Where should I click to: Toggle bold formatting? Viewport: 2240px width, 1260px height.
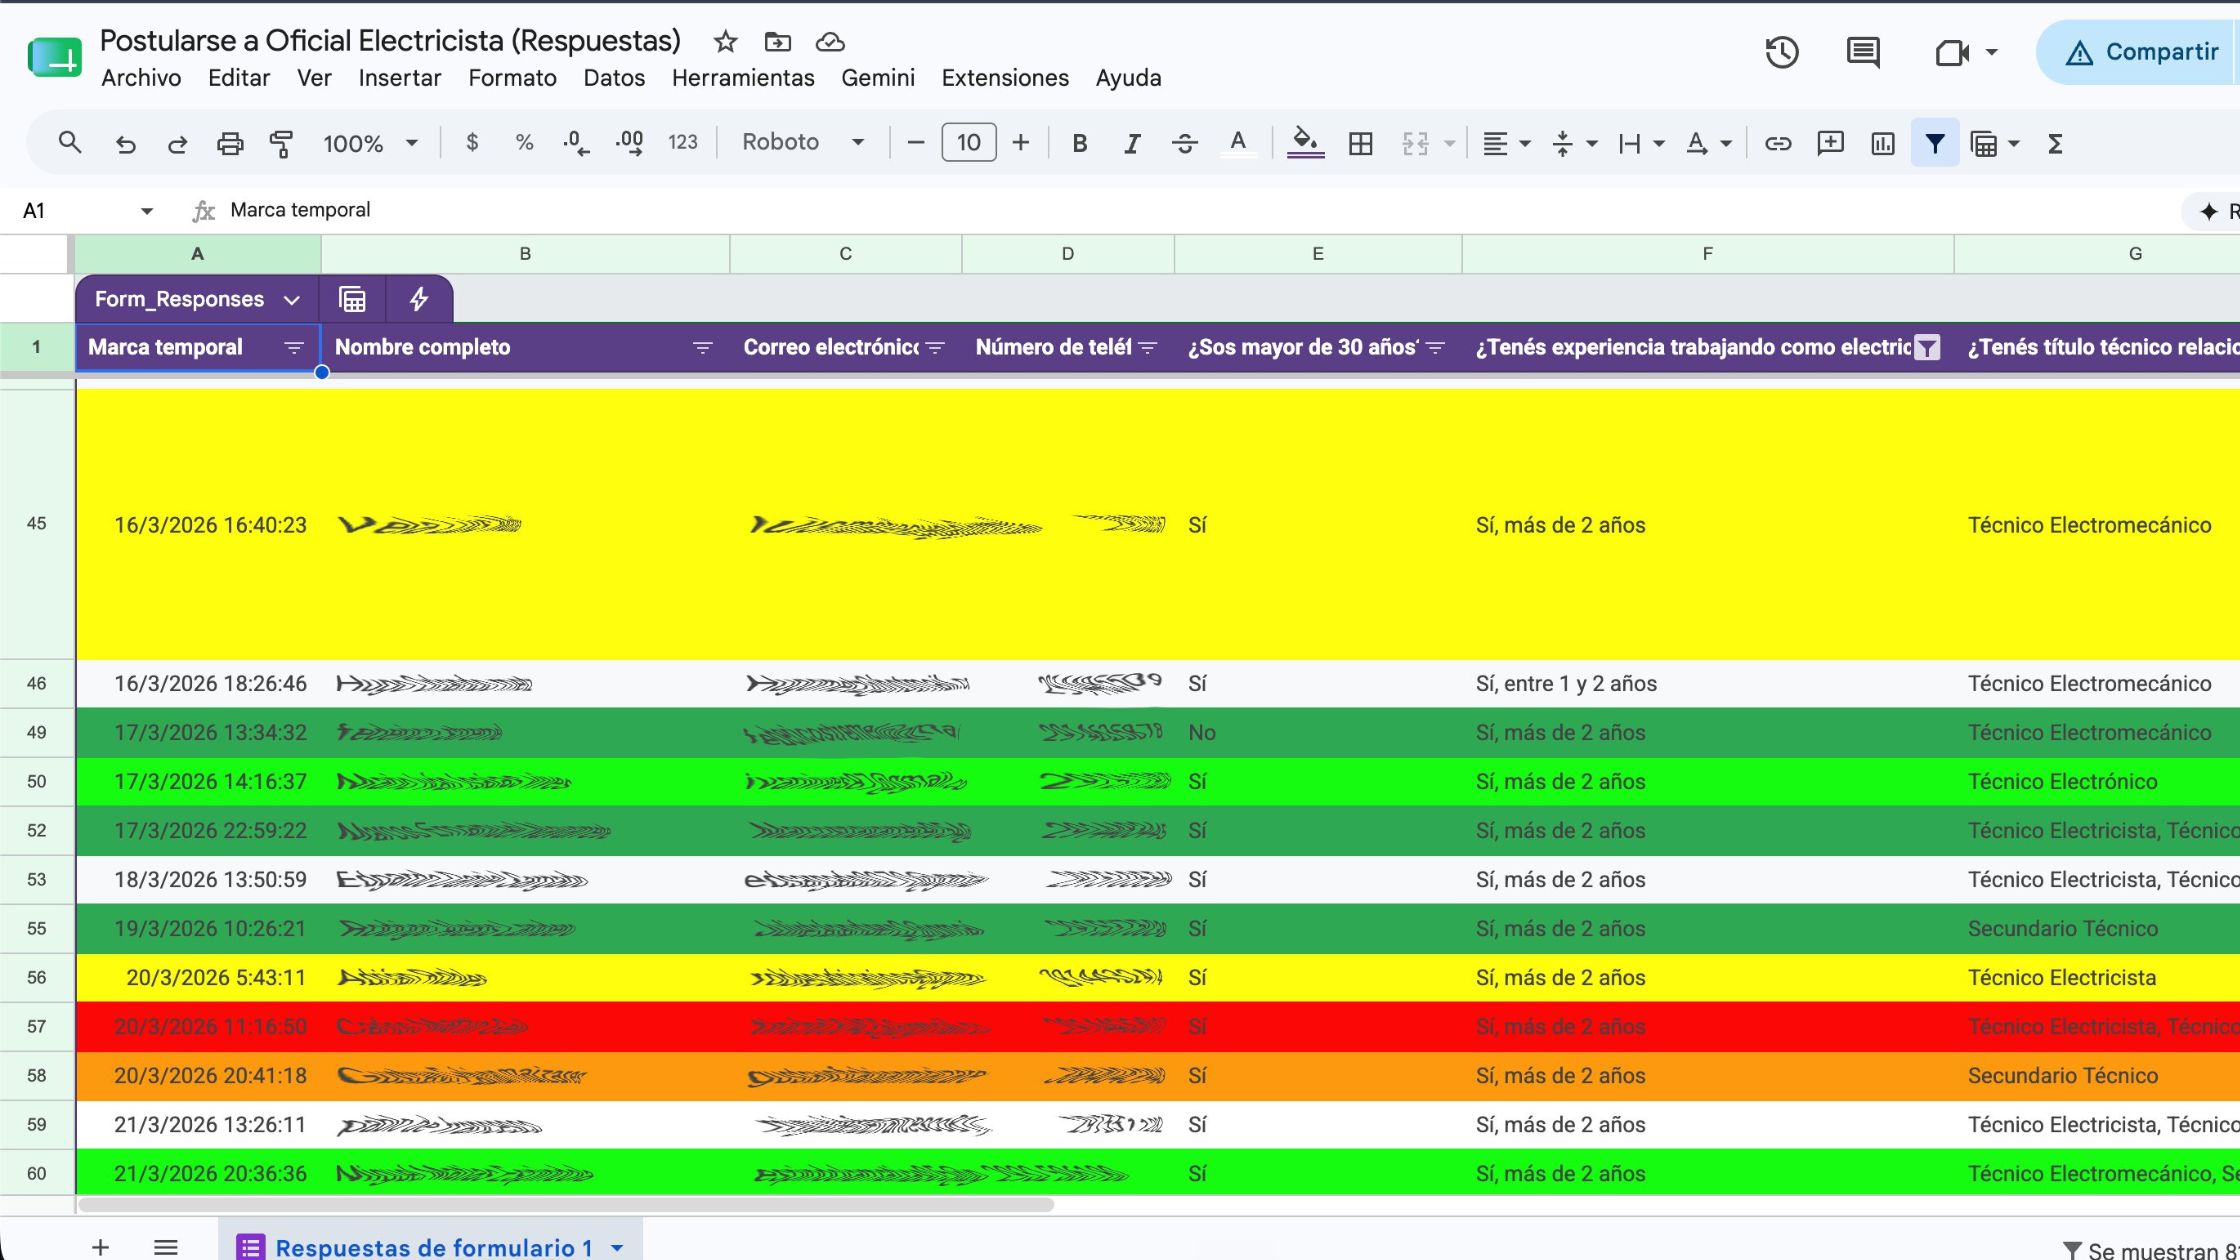(1080, 143)
